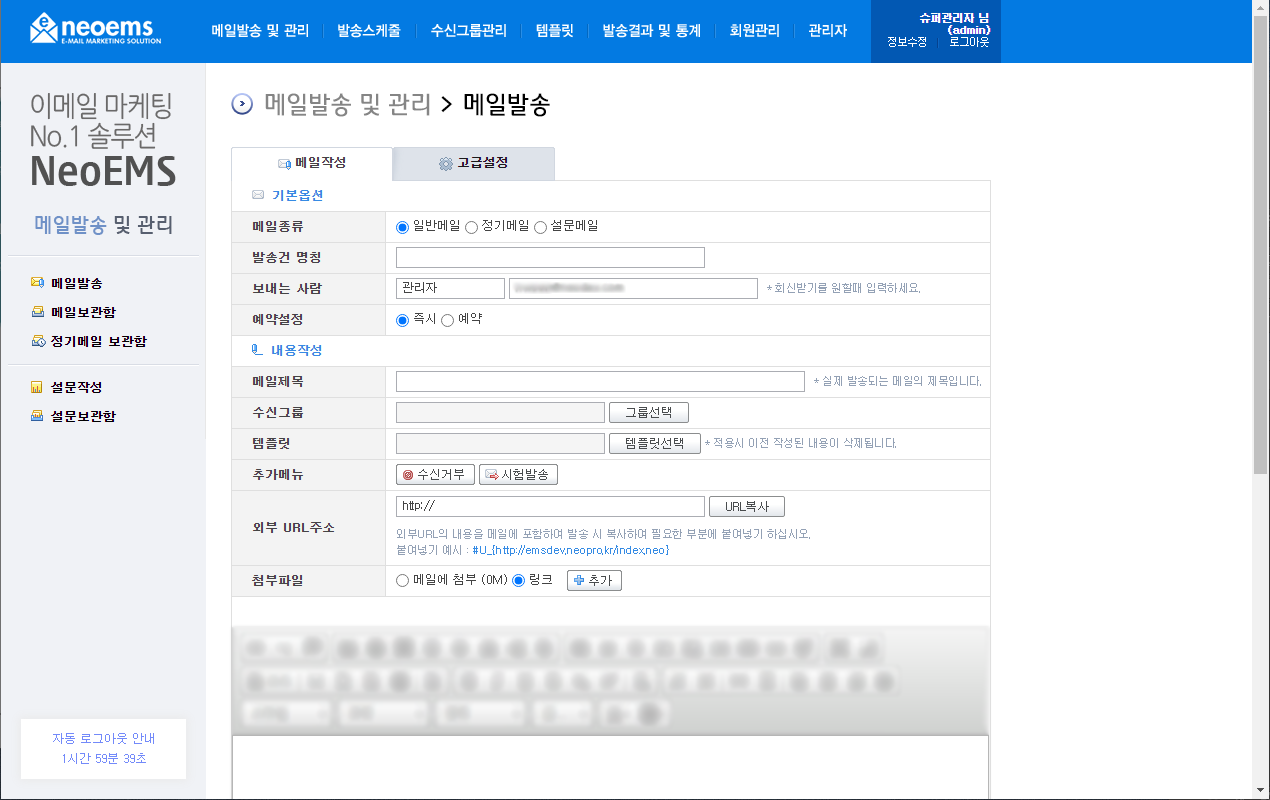Select the 메일에 첨부 radio option
Screen dimensions: 1270x800
(x=403, y=581)
